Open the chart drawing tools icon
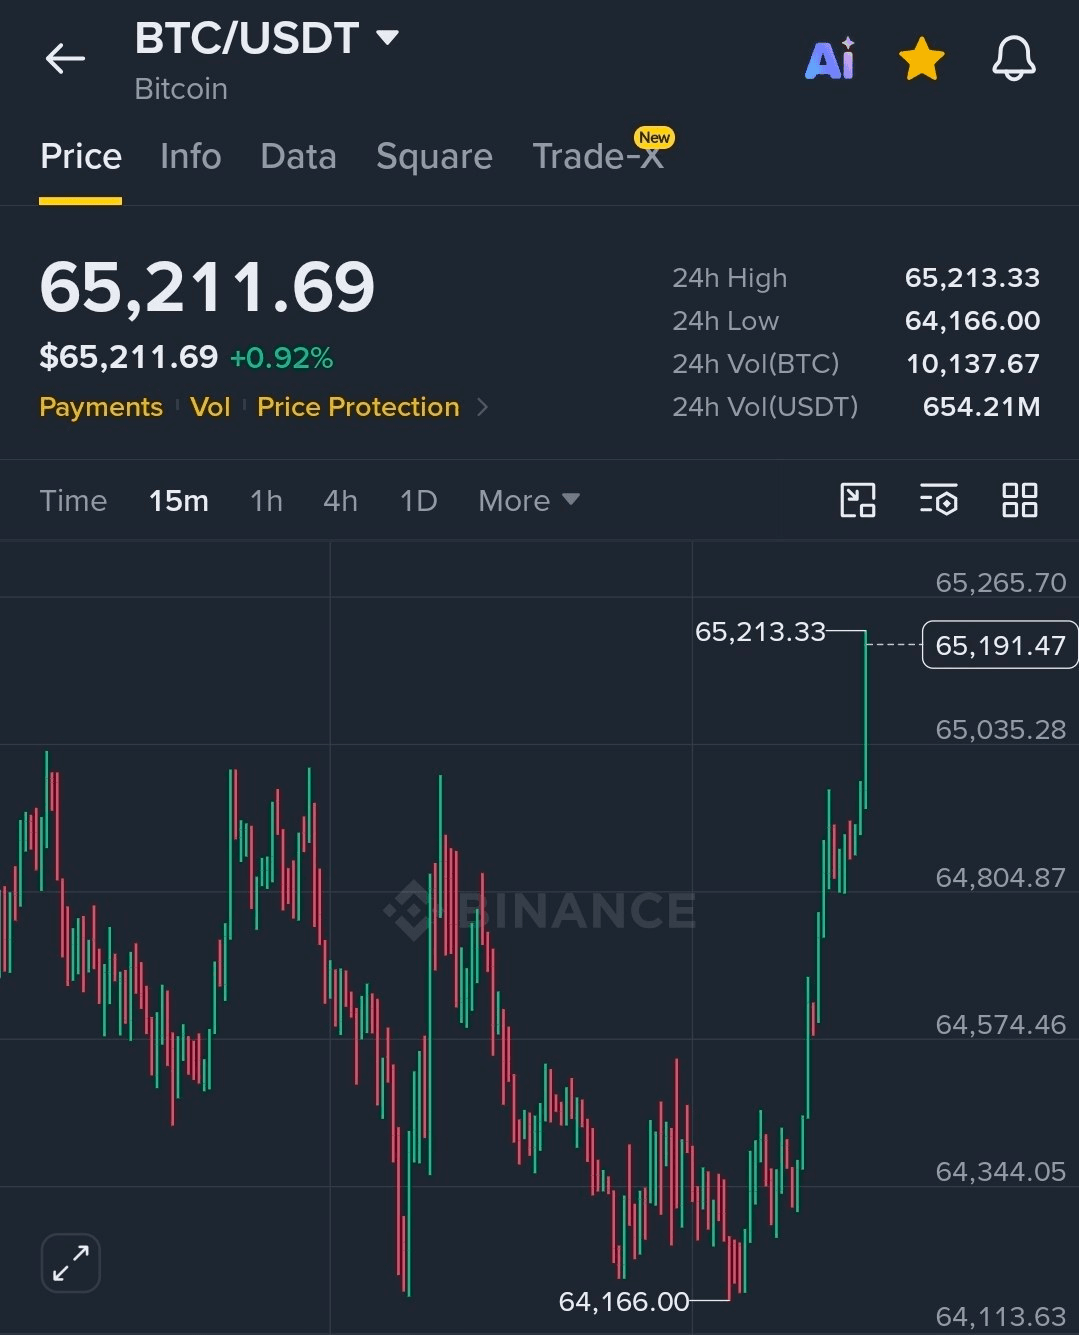This screenshot has height=1335, width=1079. pos(858,500)
